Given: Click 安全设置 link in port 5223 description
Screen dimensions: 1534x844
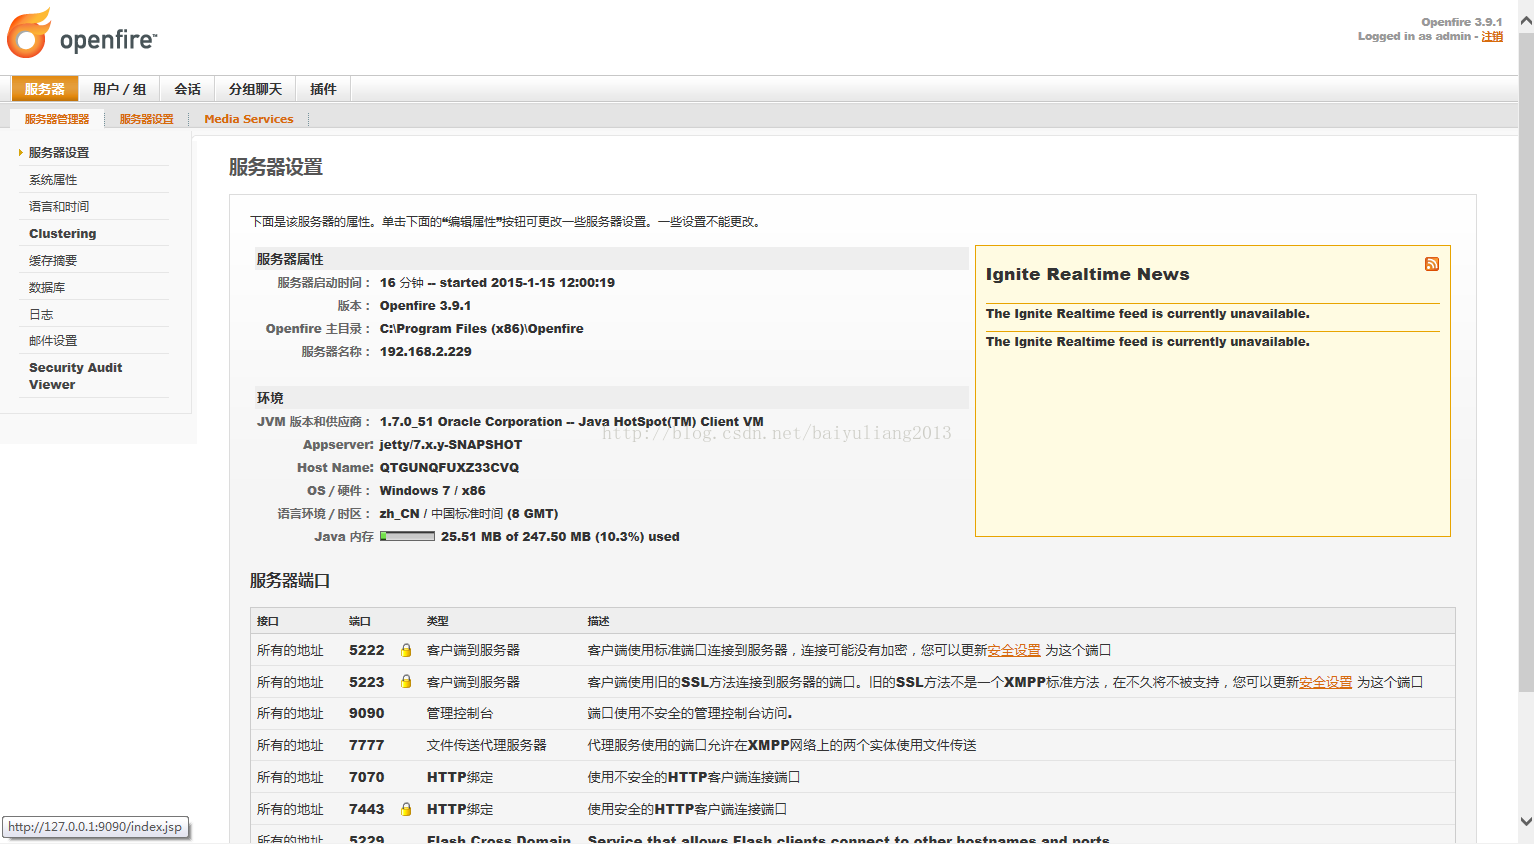Looking at the screenshot, I should 1325,682.
